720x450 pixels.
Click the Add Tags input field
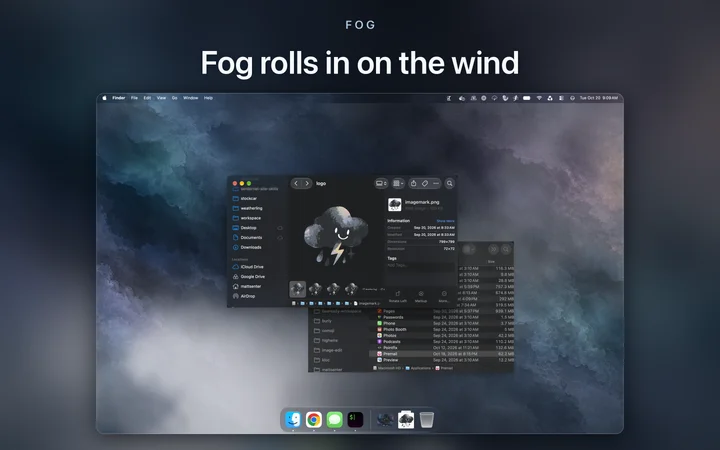tap(421, 265)
